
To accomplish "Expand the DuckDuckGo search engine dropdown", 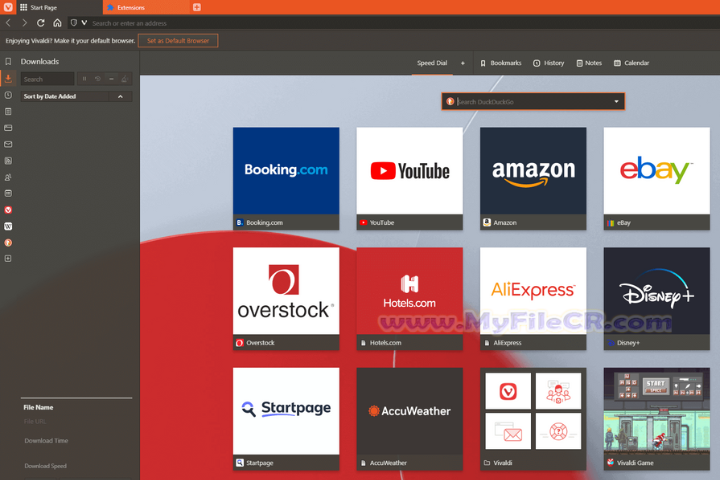I will click(x=616, y=102).
